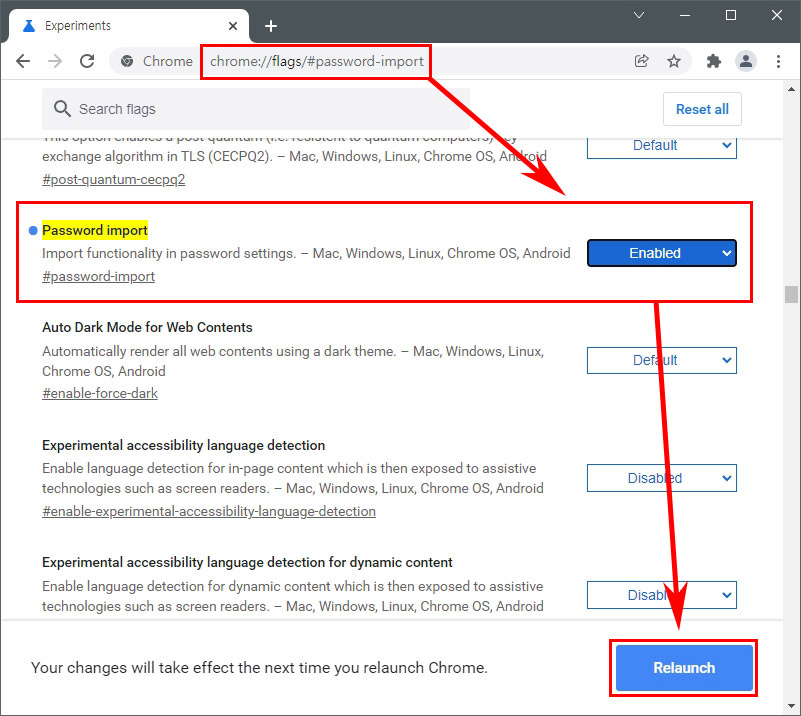Click Experimental accessibility language detection heading
Viewport: 801px width, 716px height.
(183, 445)
